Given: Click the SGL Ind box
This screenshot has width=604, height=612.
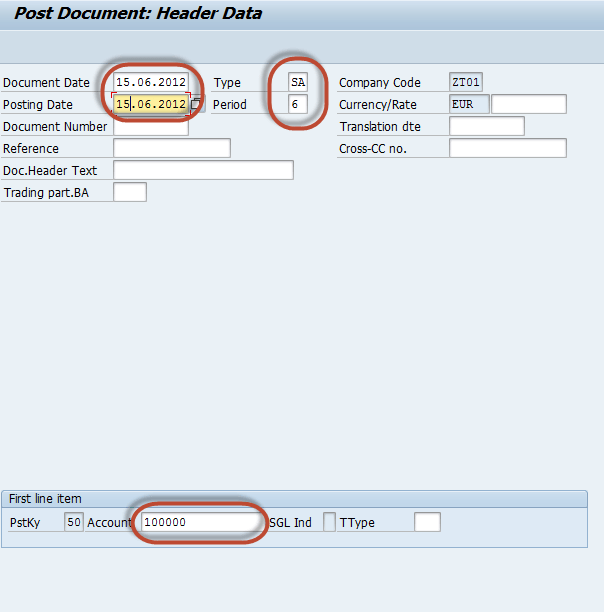Looking at the screenshot, I should 329,522.
